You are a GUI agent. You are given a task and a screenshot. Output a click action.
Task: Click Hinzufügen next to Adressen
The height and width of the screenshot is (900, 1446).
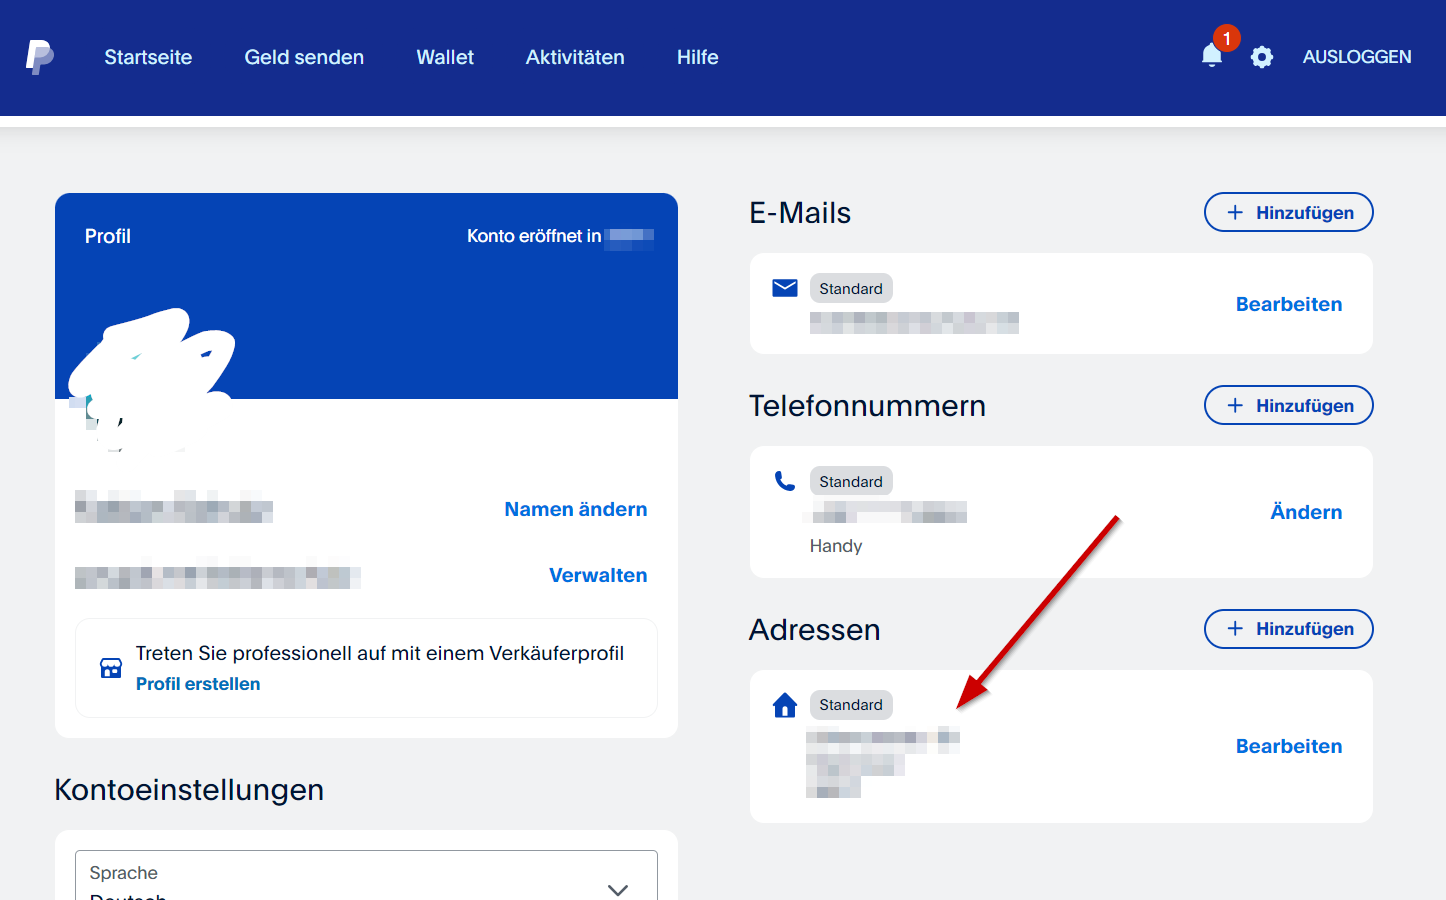[1289, 629]
